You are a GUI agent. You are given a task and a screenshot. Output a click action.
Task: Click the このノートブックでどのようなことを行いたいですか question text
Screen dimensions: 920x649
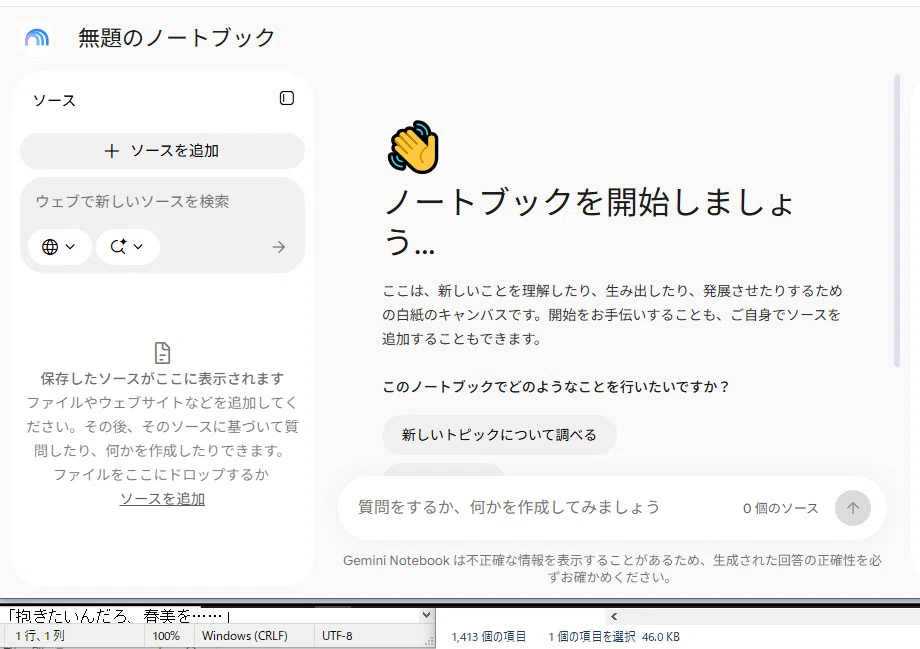pos(556,387)
